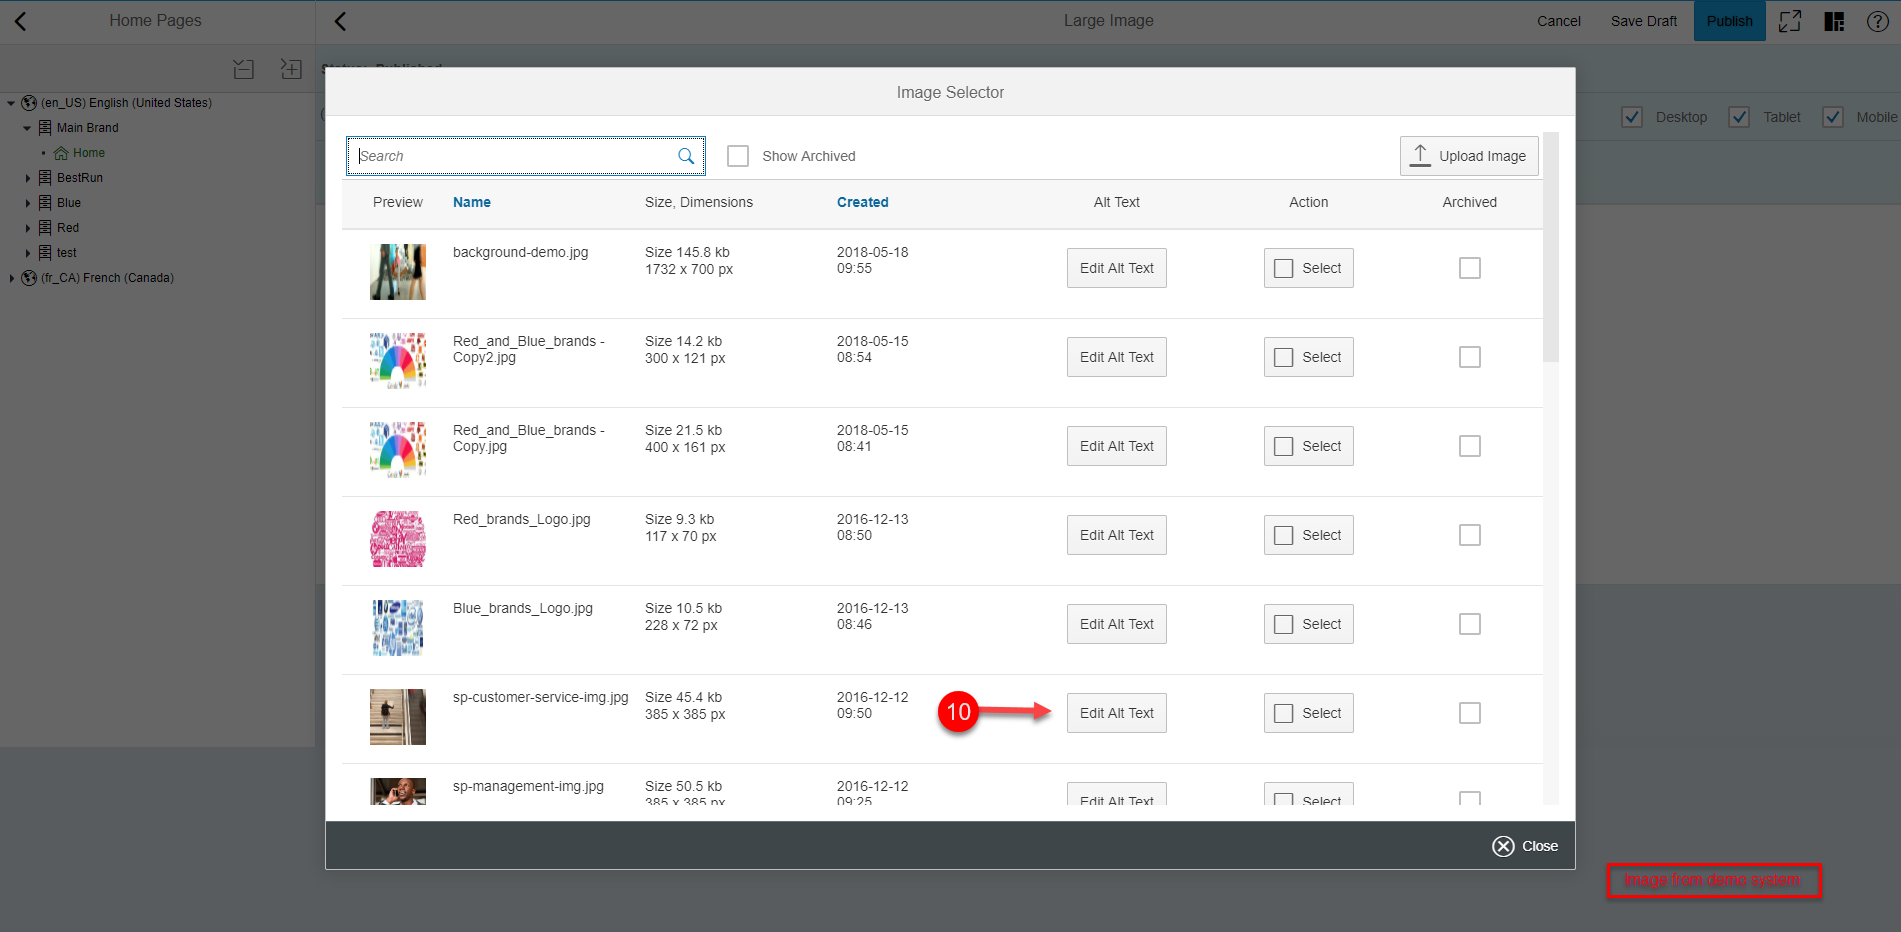1901x932 pixels.
Task: Check Archived box for Red_and_Blue_brands - Copy2.jpg
Action: [x=1470, y=357]
